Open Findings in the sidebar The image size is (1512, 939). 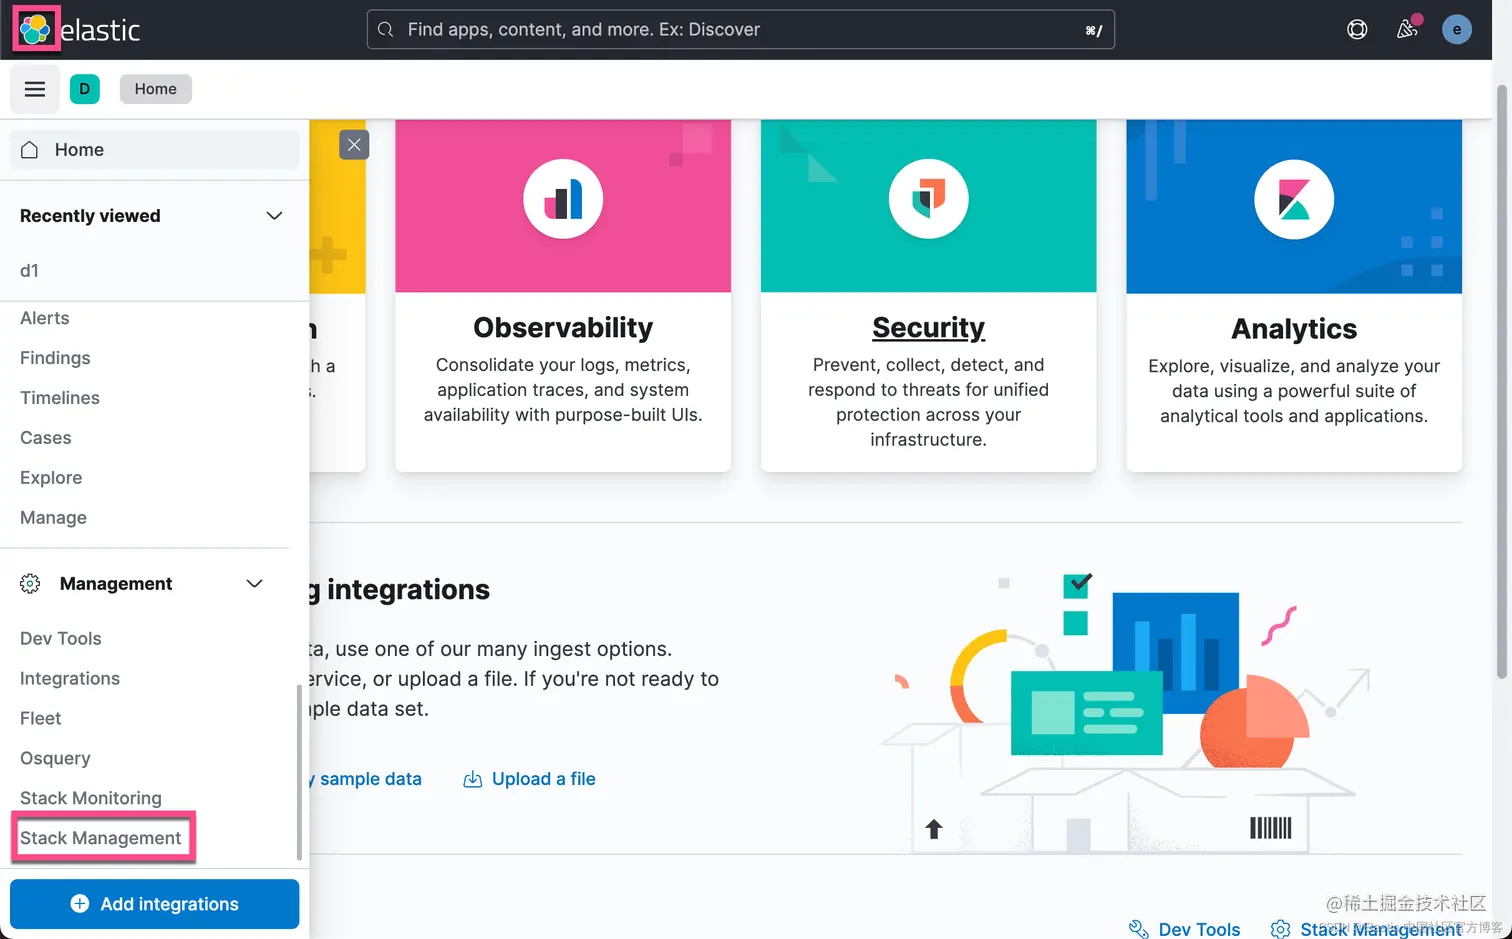[55, 358]
